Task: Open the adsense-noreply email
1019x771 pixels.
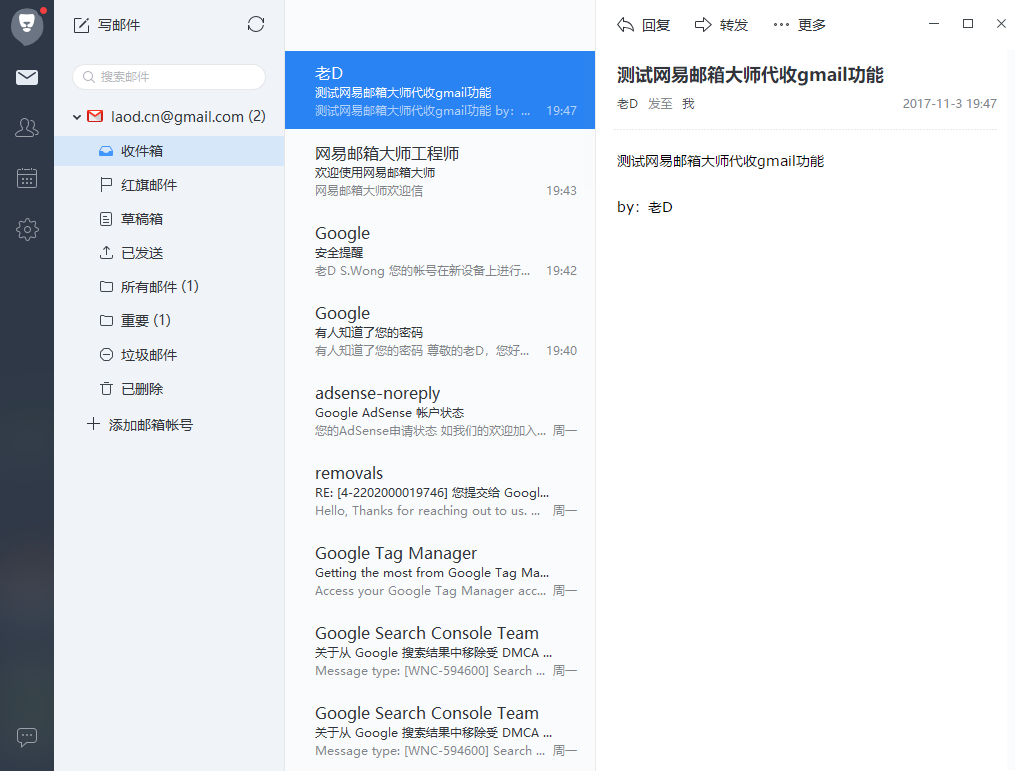Action: 440,411
